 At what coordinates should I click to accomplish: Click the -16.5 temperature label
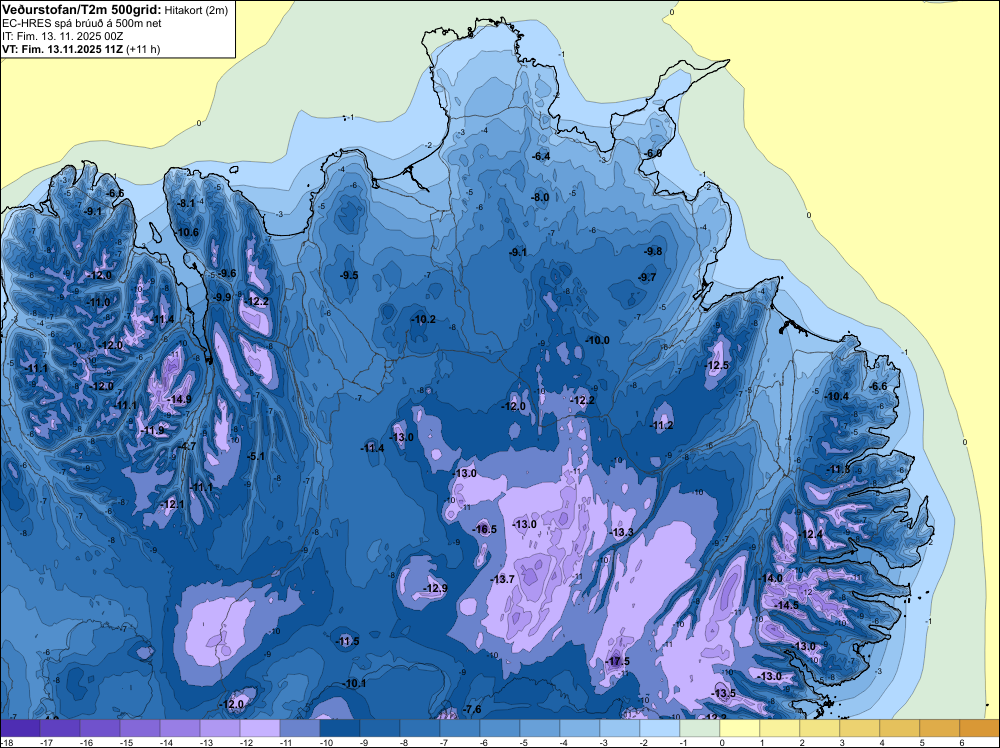(x=484, y=529)
